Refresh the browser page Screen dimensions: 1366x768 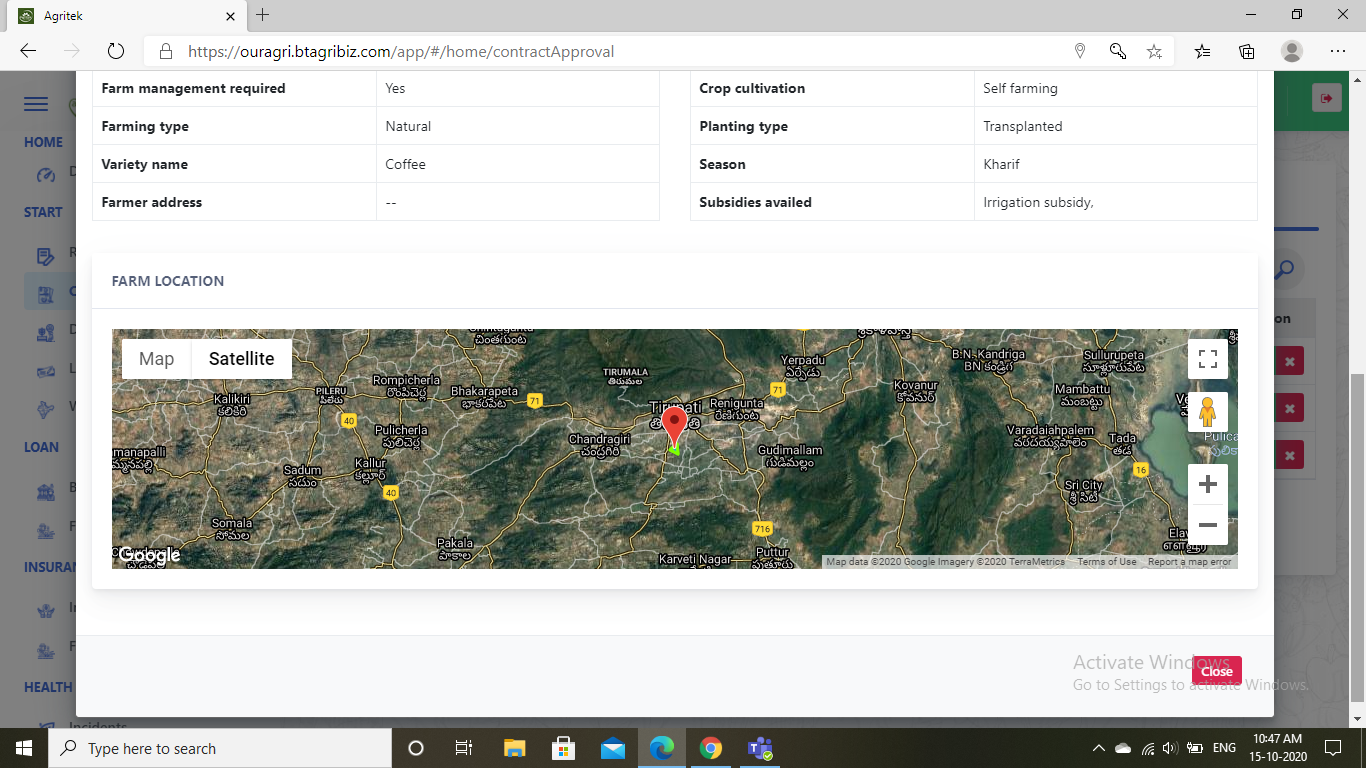pos(115,51)
